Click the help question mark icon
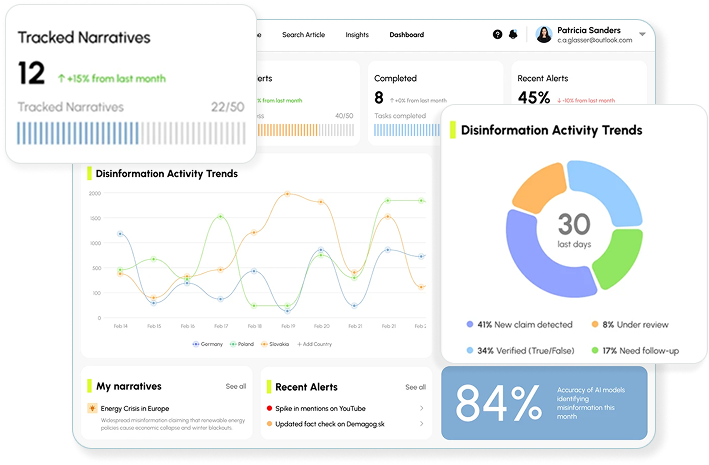709x465 pixels. (x=498, y=35)
